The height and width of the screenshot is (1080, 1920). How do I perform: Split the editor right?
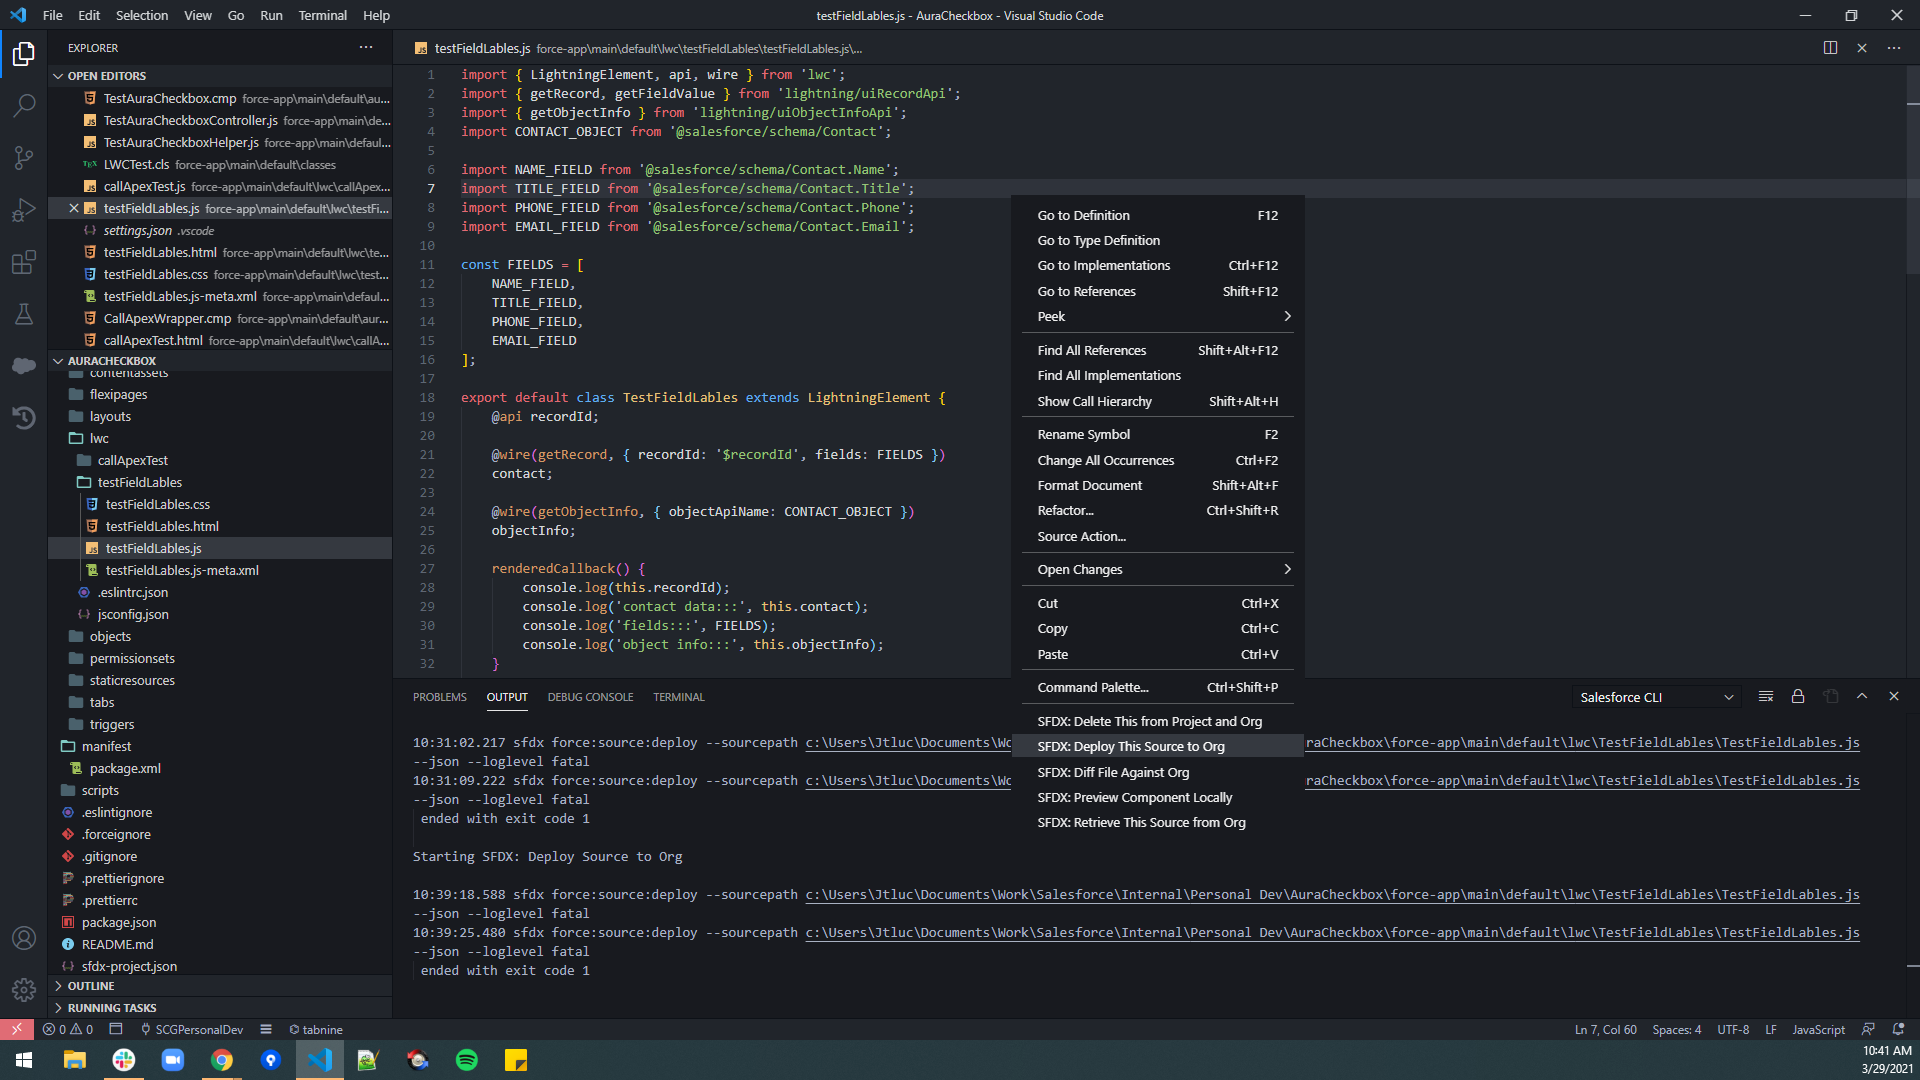pos(1830,48)
